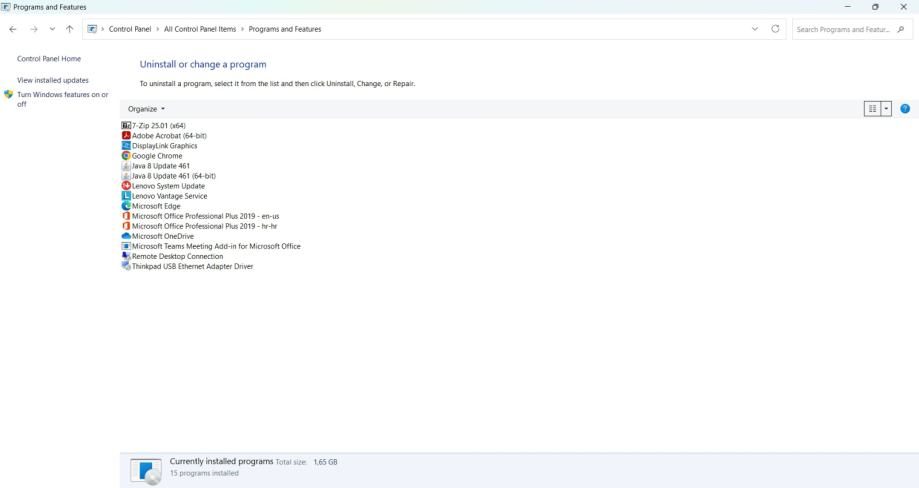Change the view layout icon
Screen dimensions: 919x488
point(872,109)
